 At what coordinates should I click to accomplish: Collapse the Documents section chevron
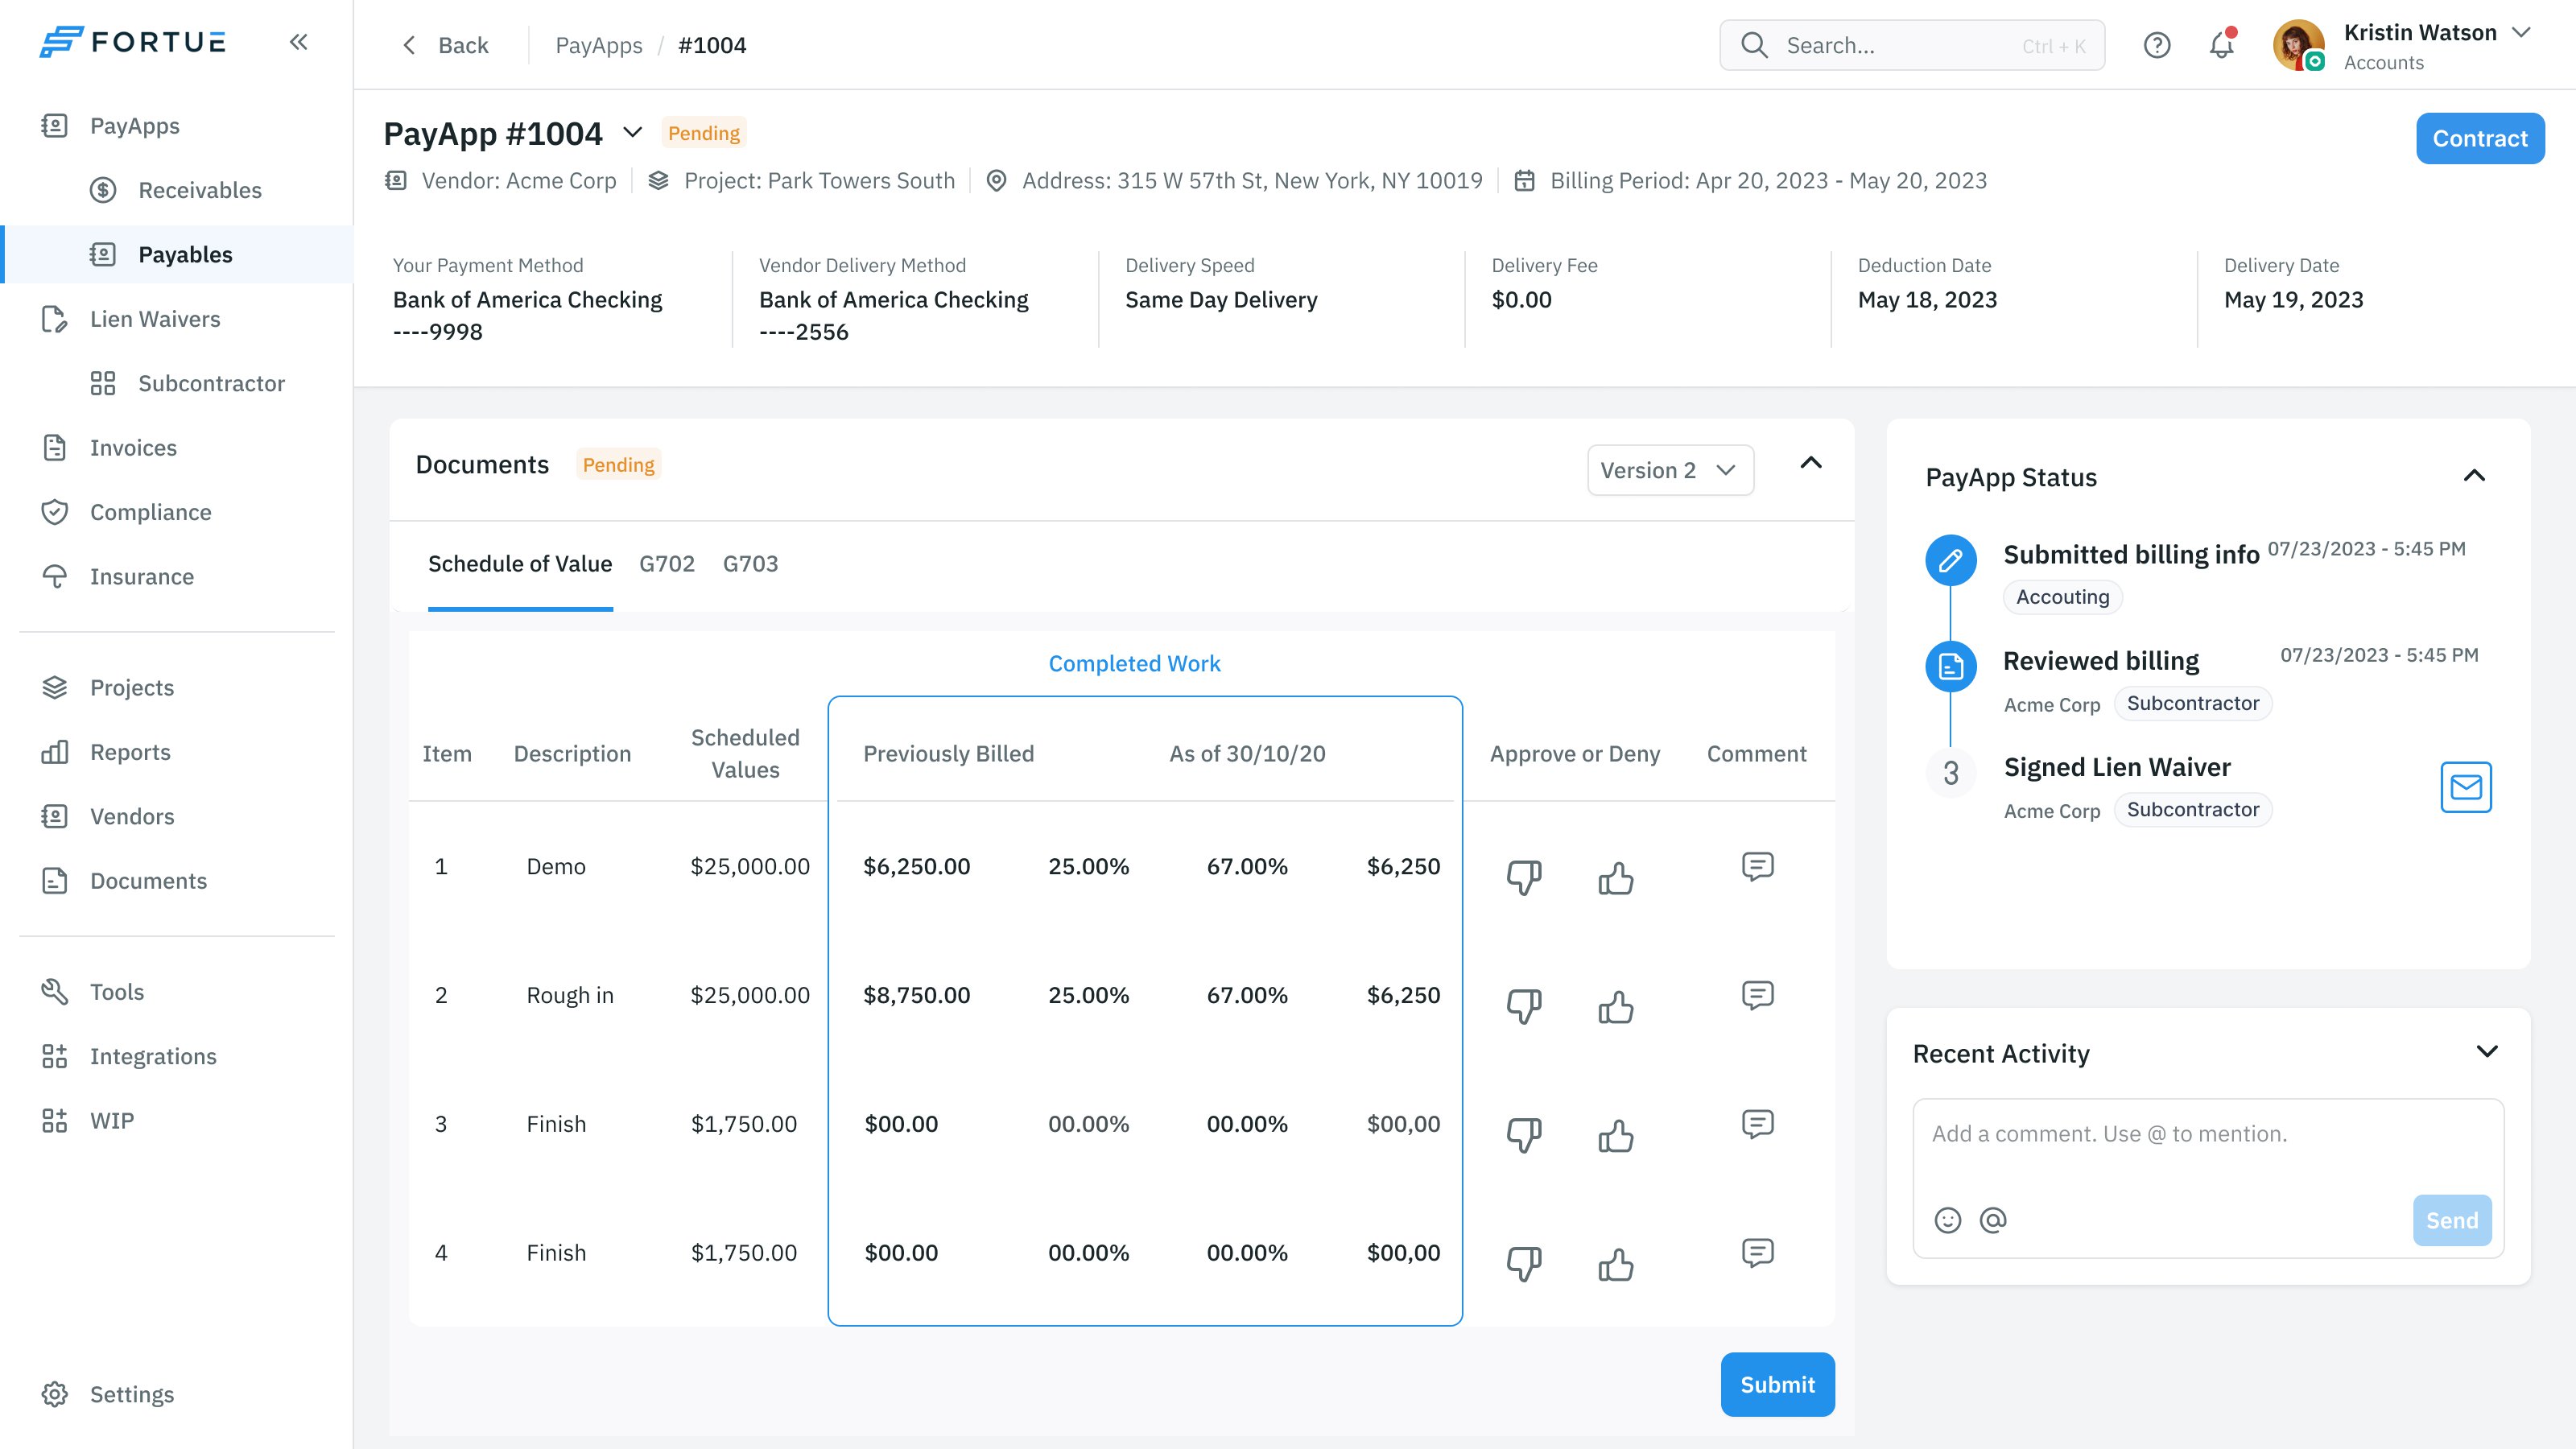click(x=1811, y=463)
